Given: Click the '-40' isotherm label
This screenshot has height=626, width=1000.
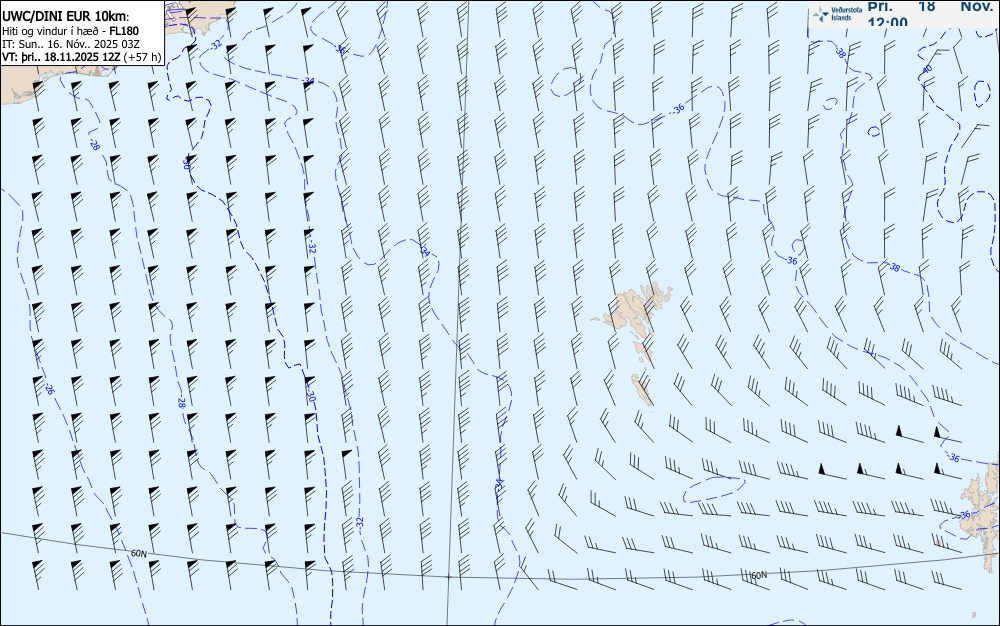Looking at the screenshot, I should [x=927, y=68].
